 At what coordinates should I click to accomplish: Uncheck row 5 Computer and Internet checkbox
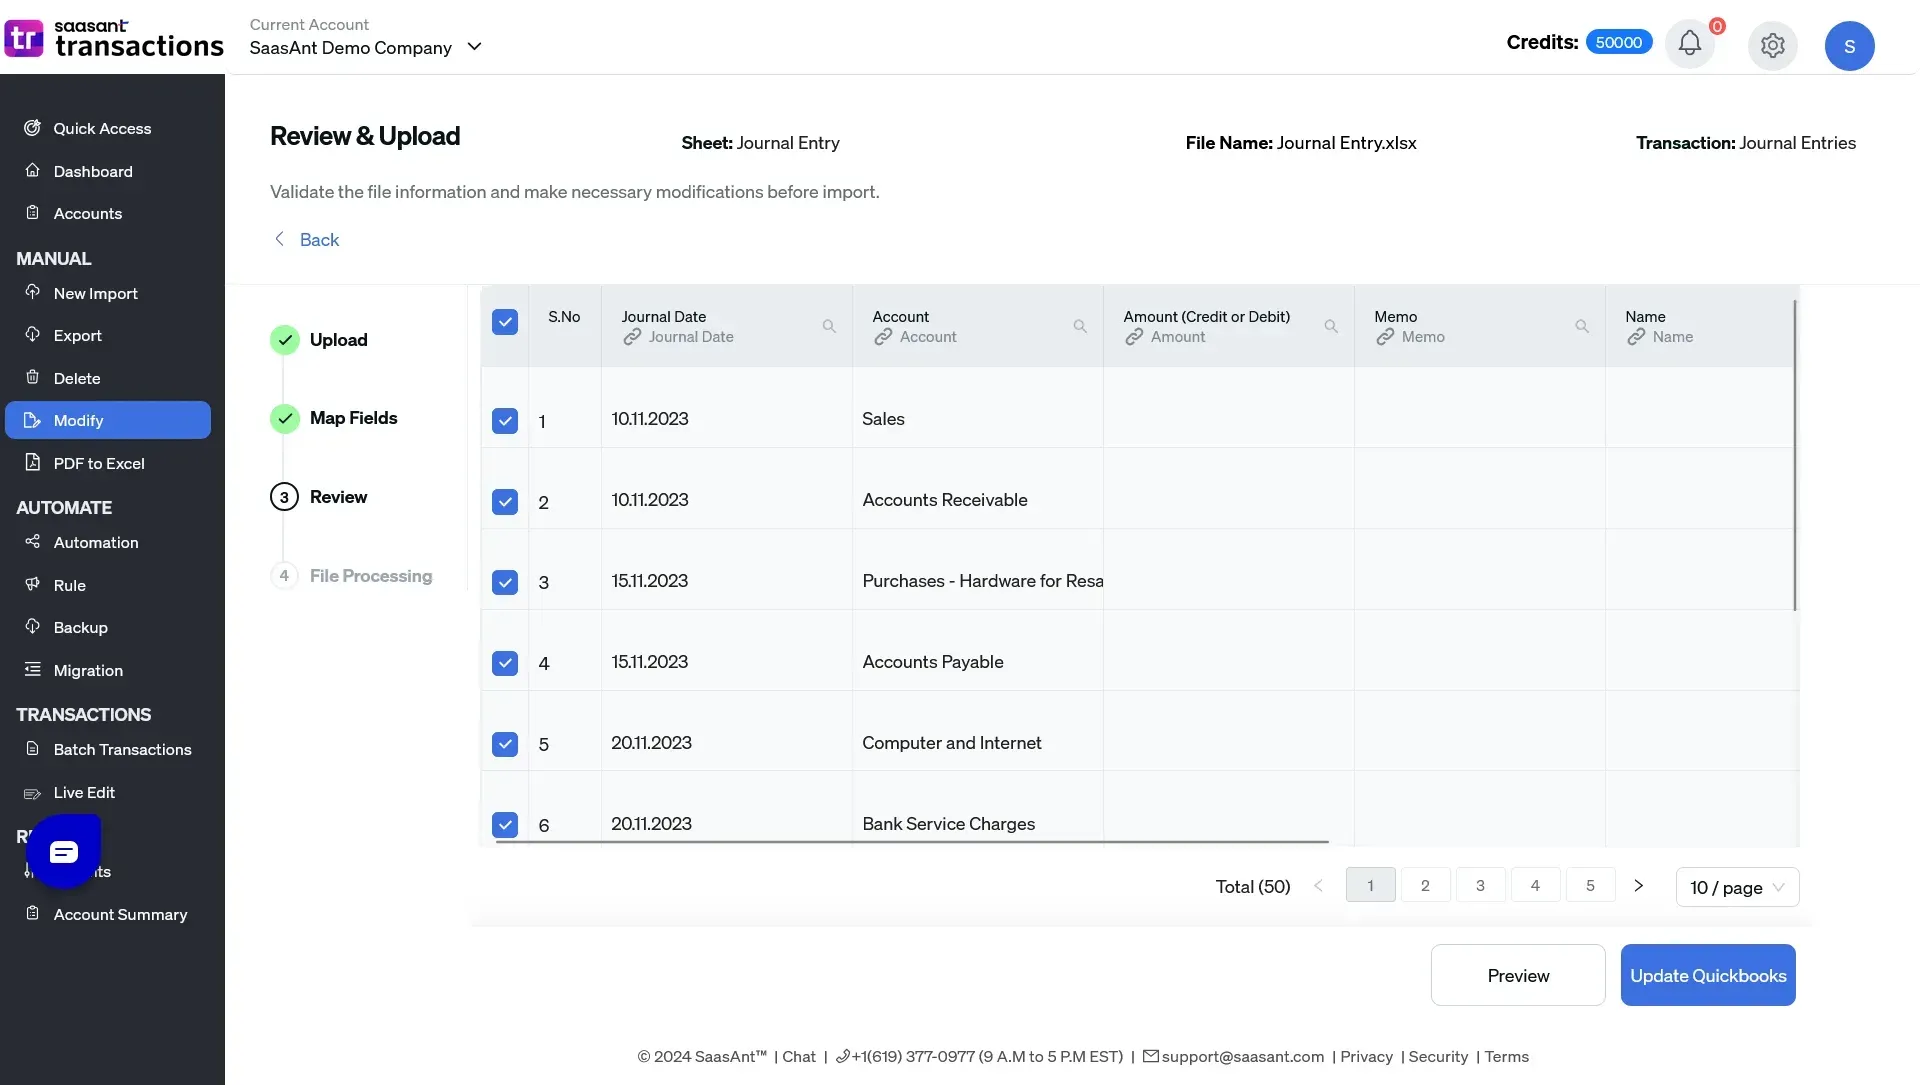tap(505, 744)
